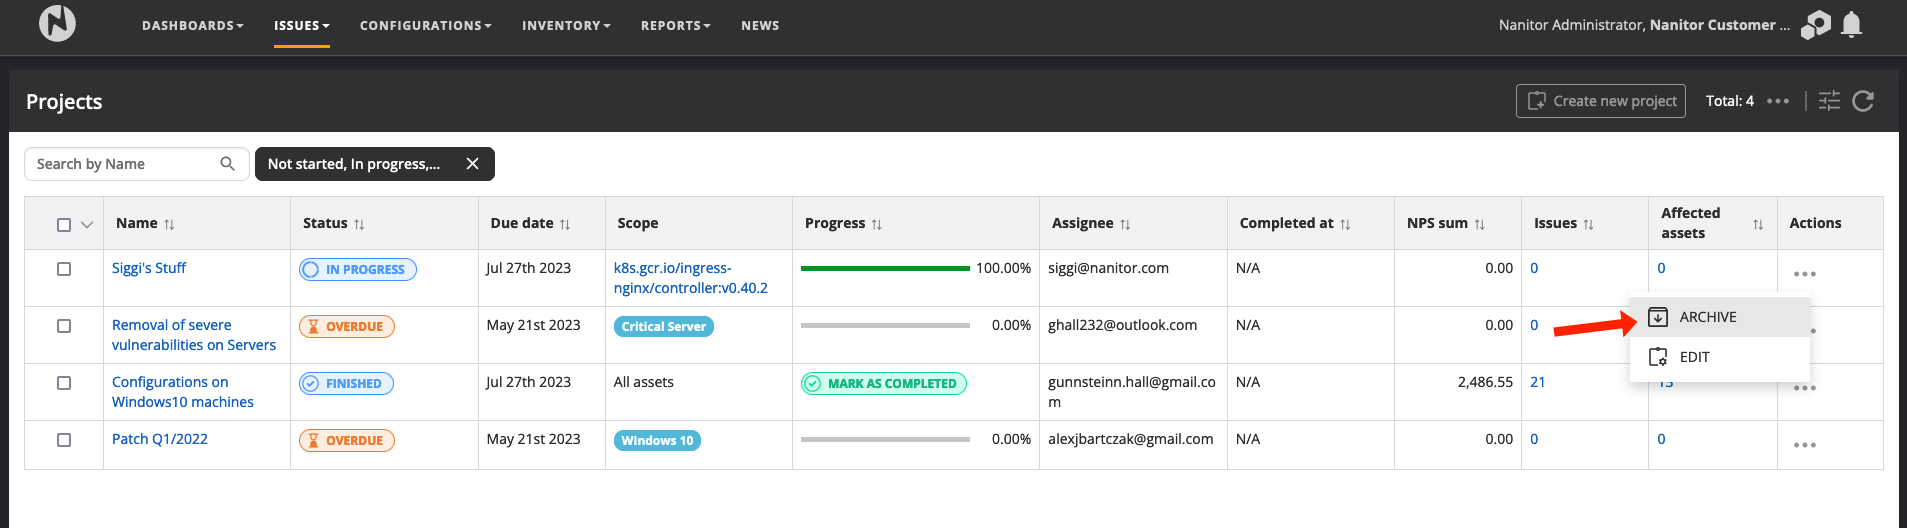This screenshot has width=1907, height=528.
Task: Select the Patch Q1/2022 row checkbox
Action: pos(64,440)
